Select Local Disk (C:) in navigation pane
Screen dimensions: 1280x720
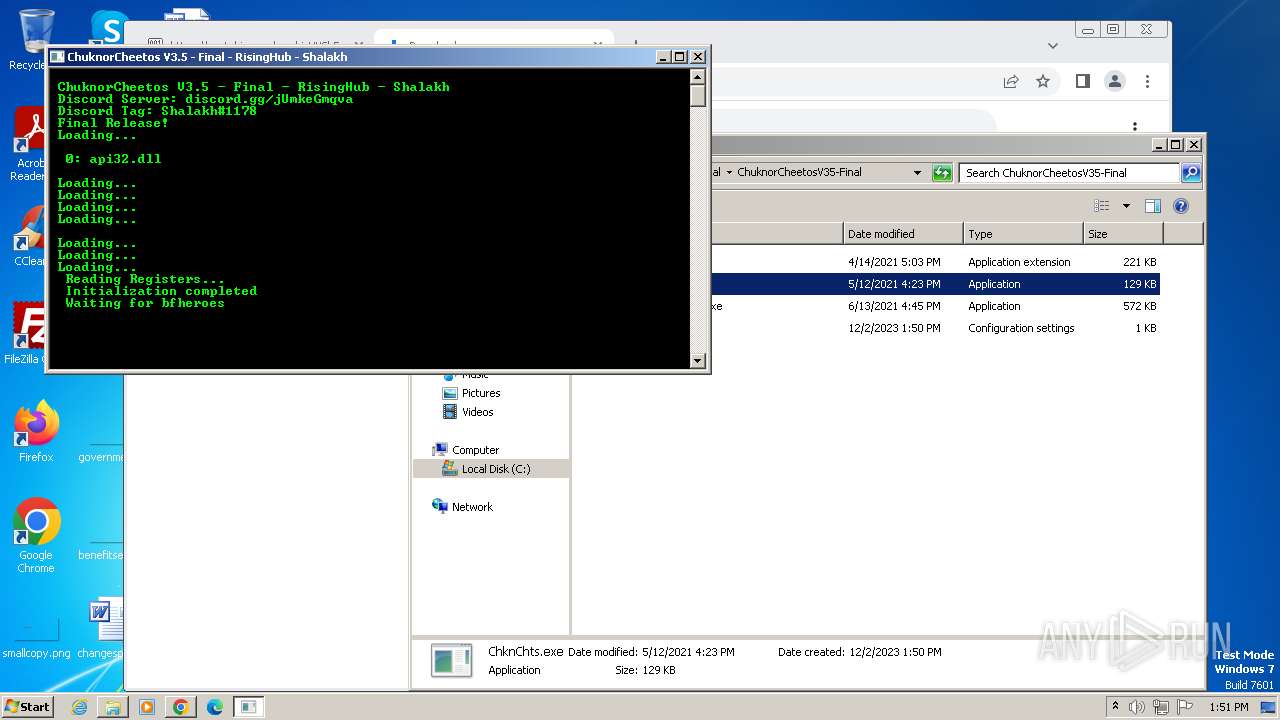point(491,469)
